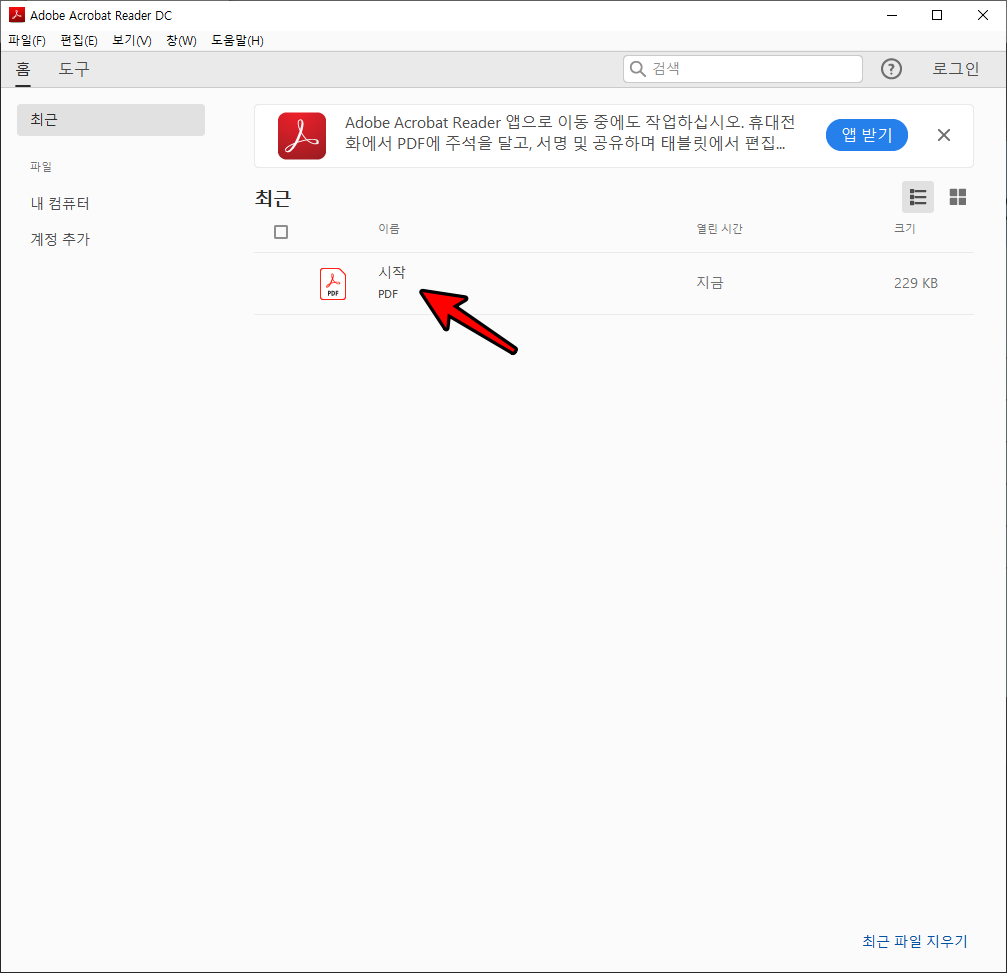The image size is (1007, 973).
Task: Switch to the 도구 tab
Action: [74, 69]
